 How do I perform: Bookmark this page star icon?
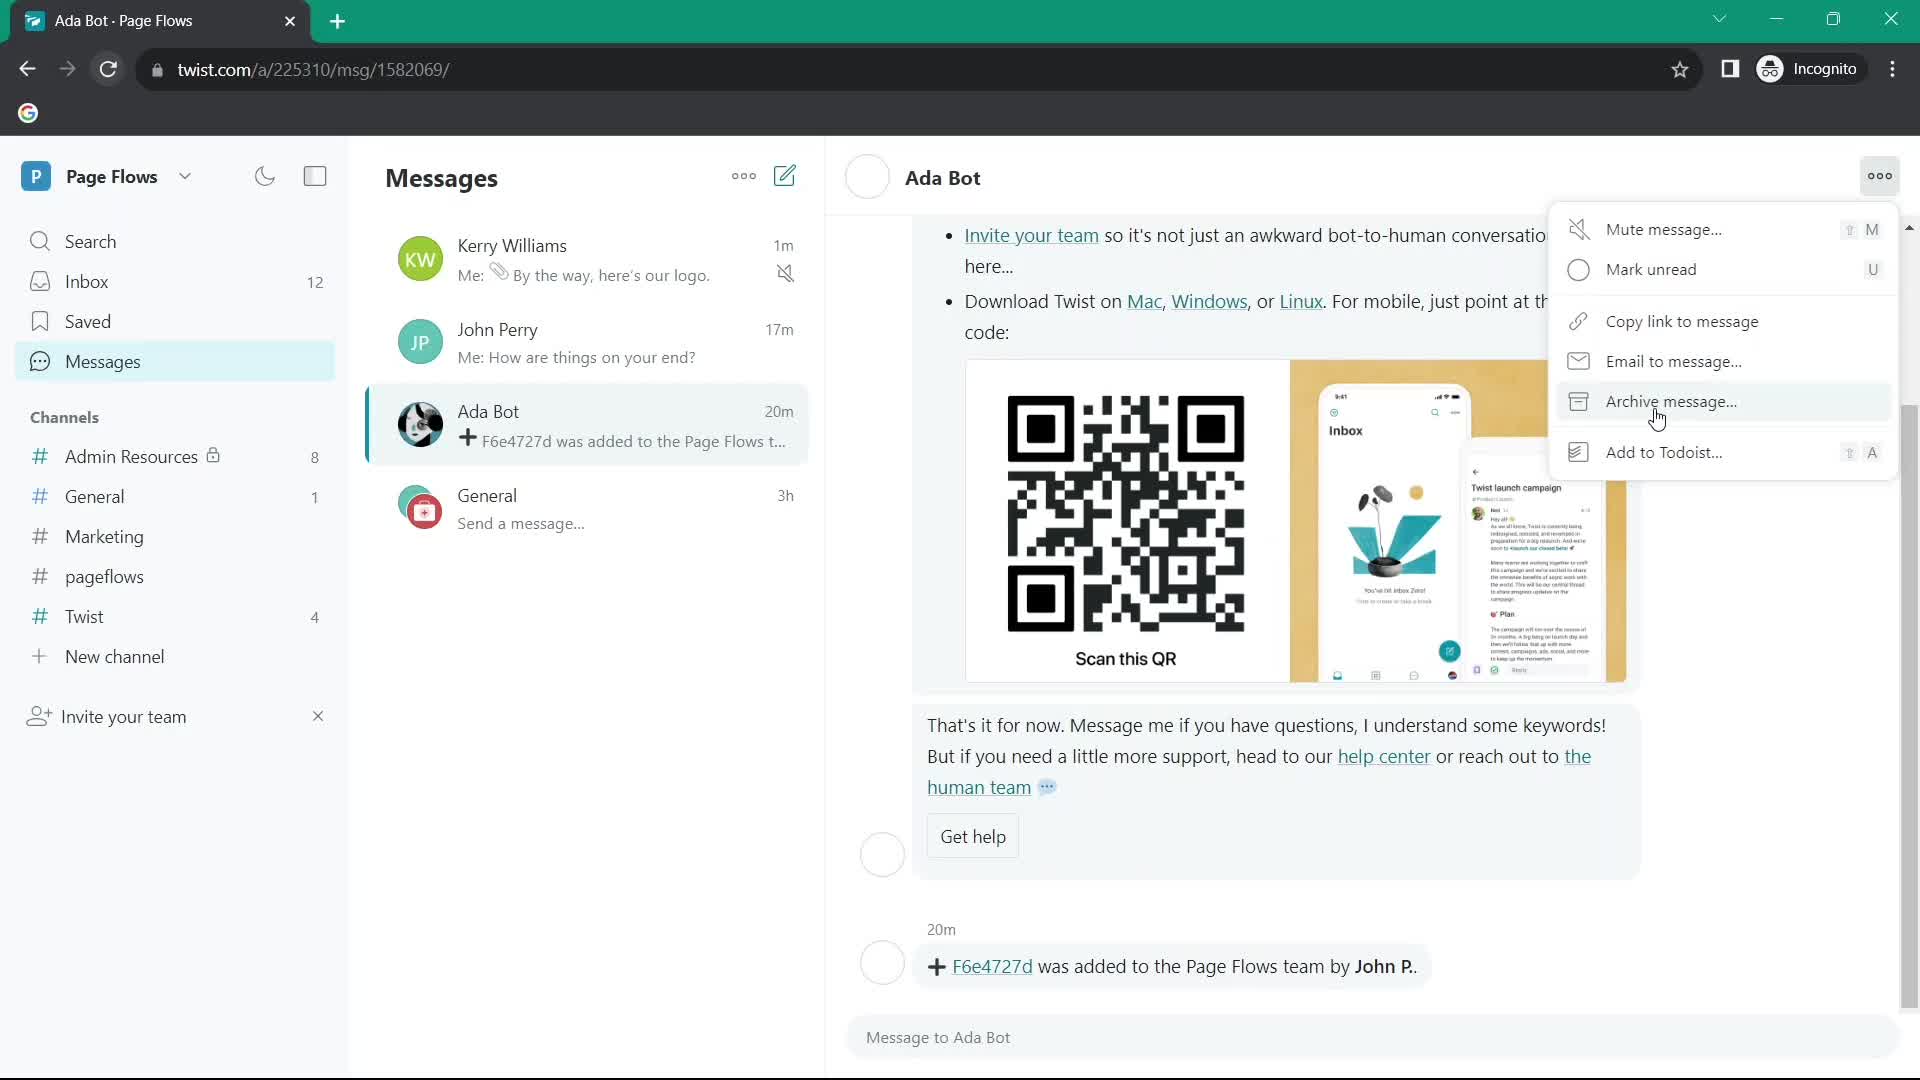(1680, 69)
